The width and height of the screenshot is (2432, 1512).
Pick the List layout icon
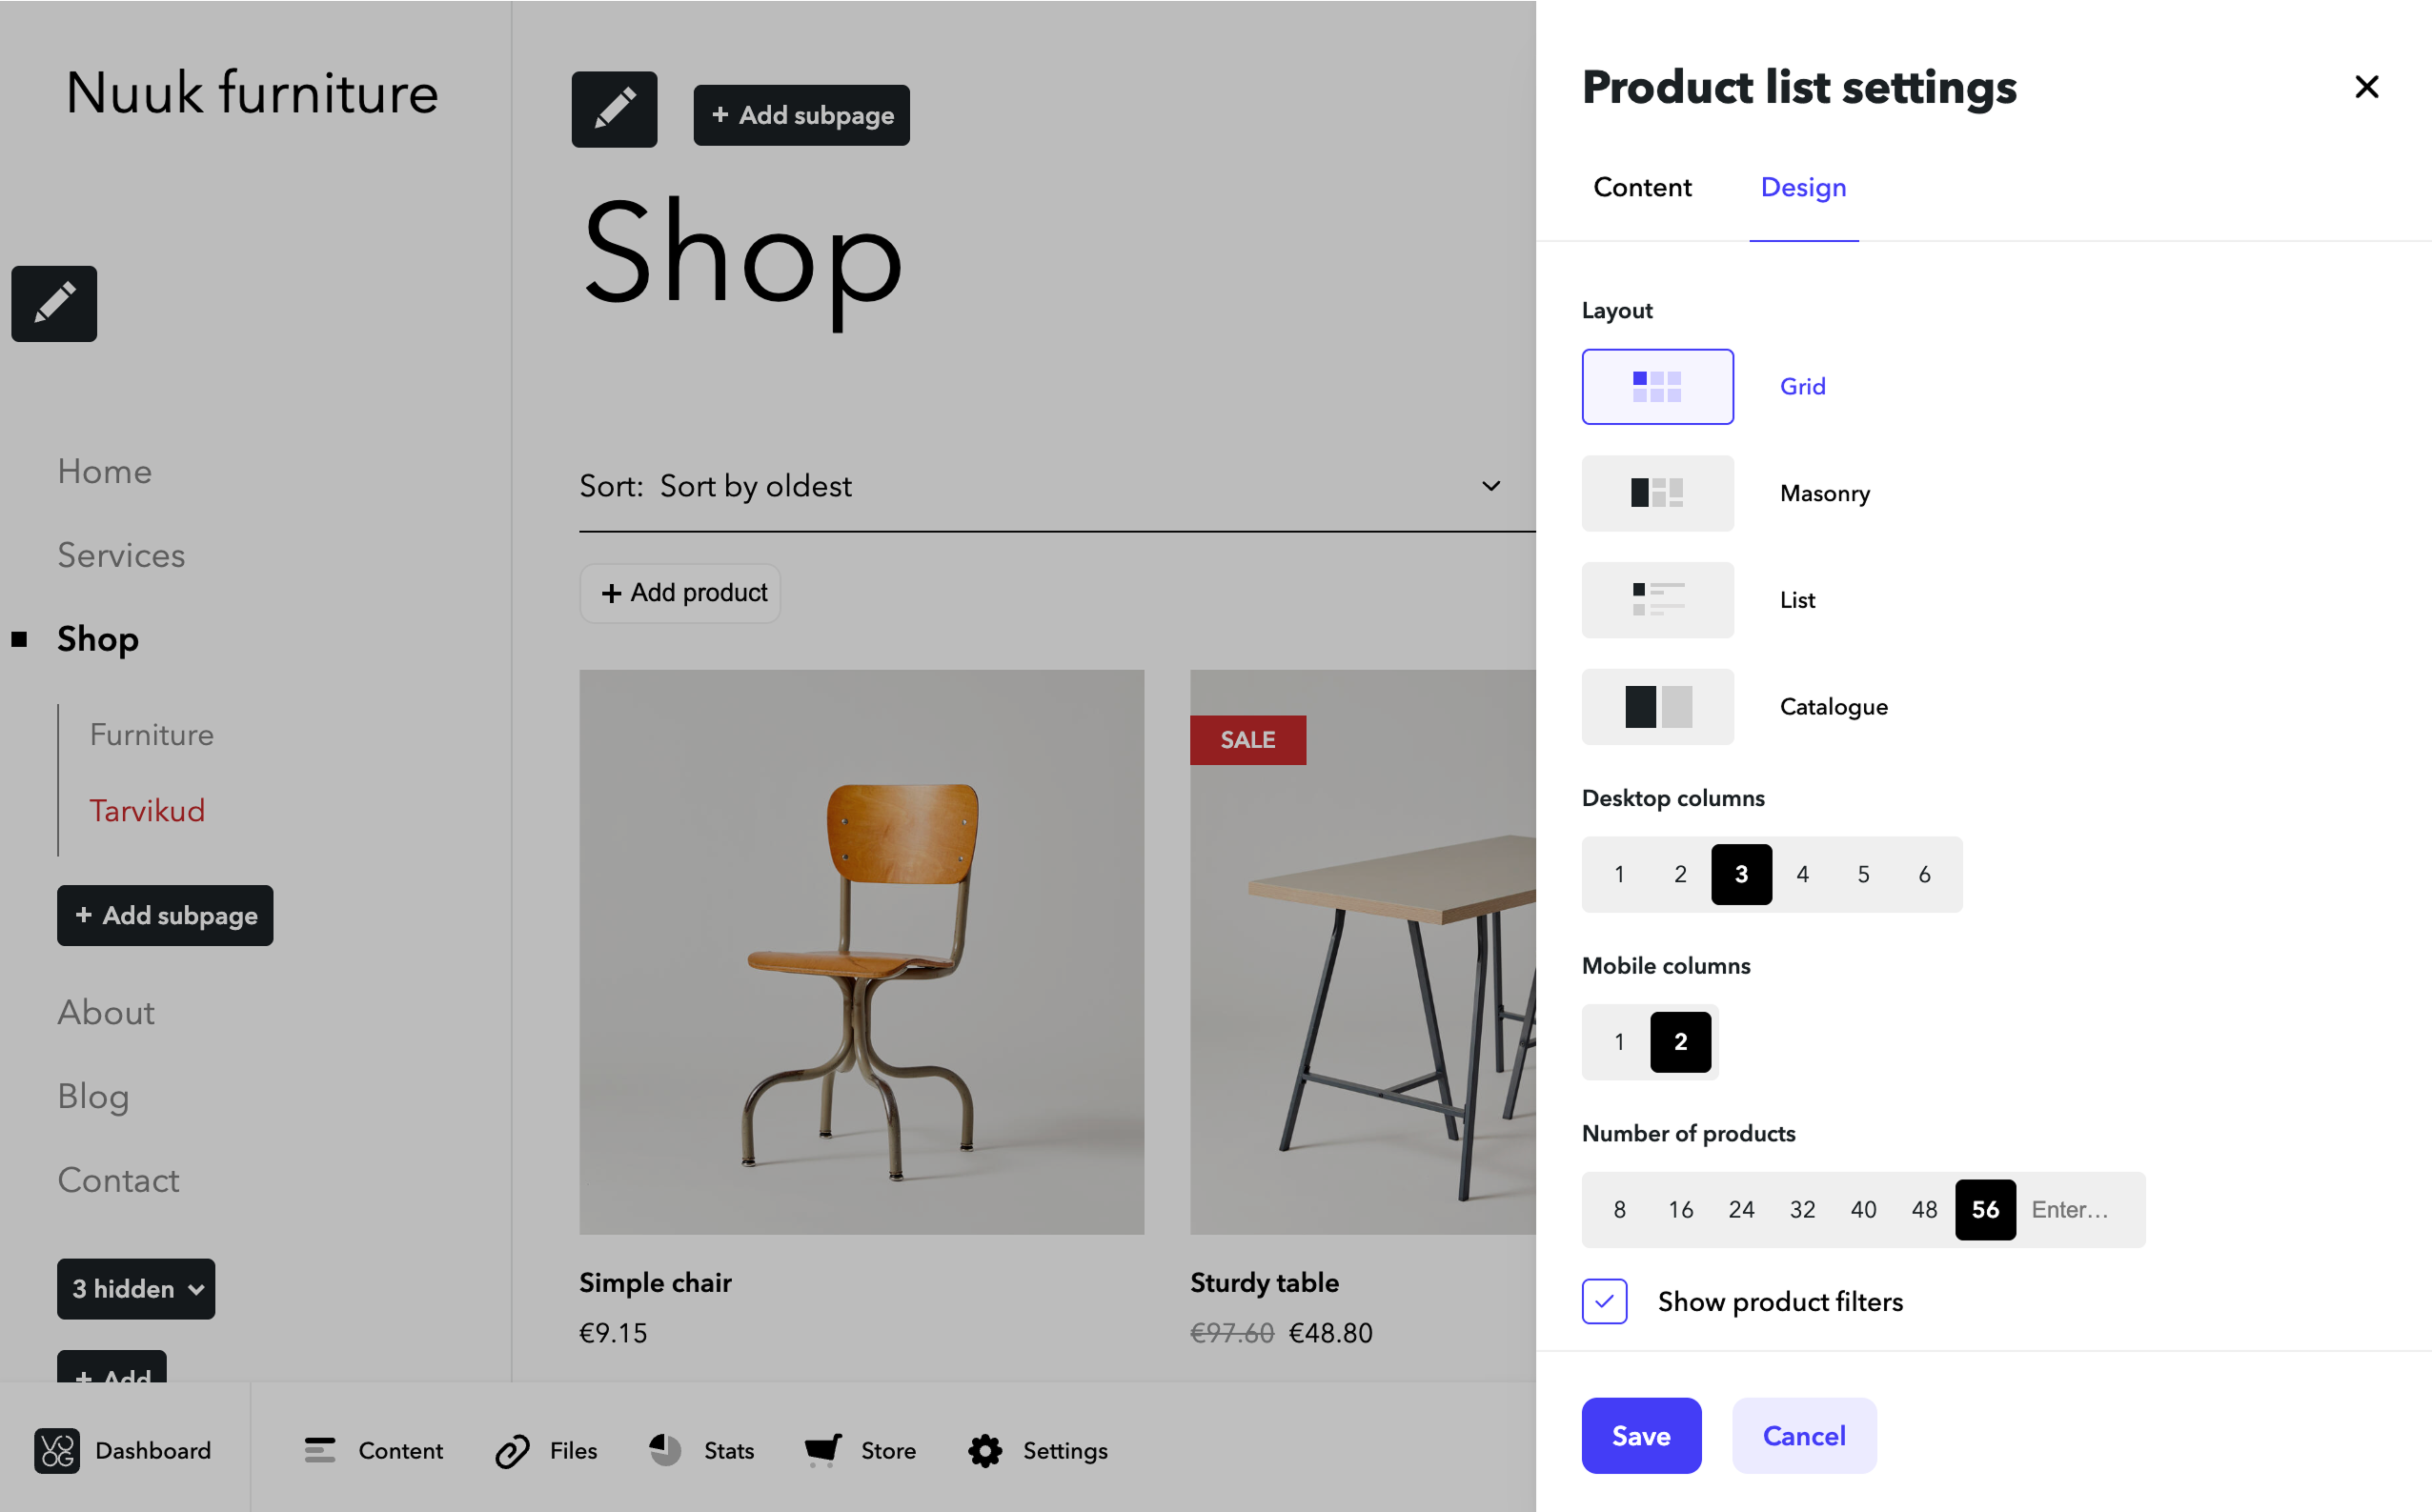tap(1657, 600)
